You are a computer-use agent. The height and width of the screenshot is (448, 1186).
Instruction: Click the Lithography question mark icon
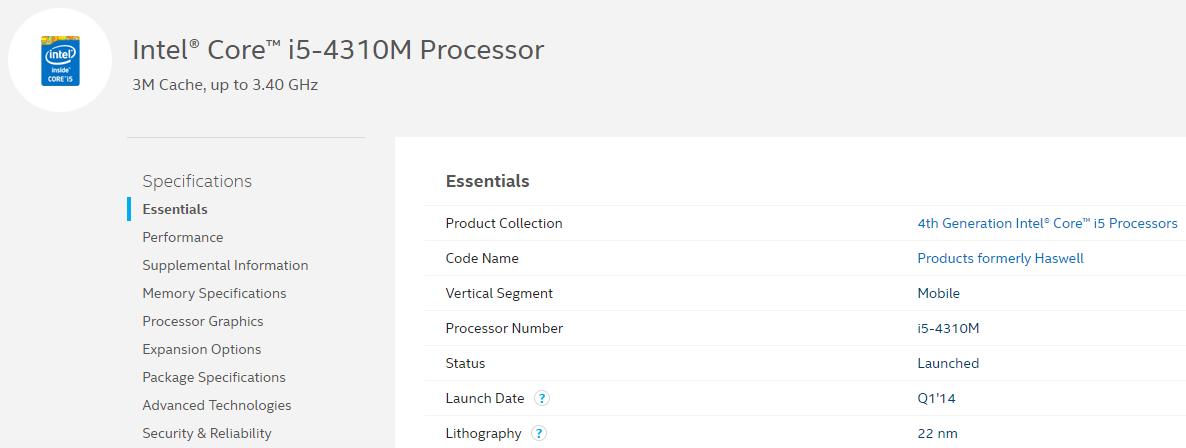click(539, 433)
